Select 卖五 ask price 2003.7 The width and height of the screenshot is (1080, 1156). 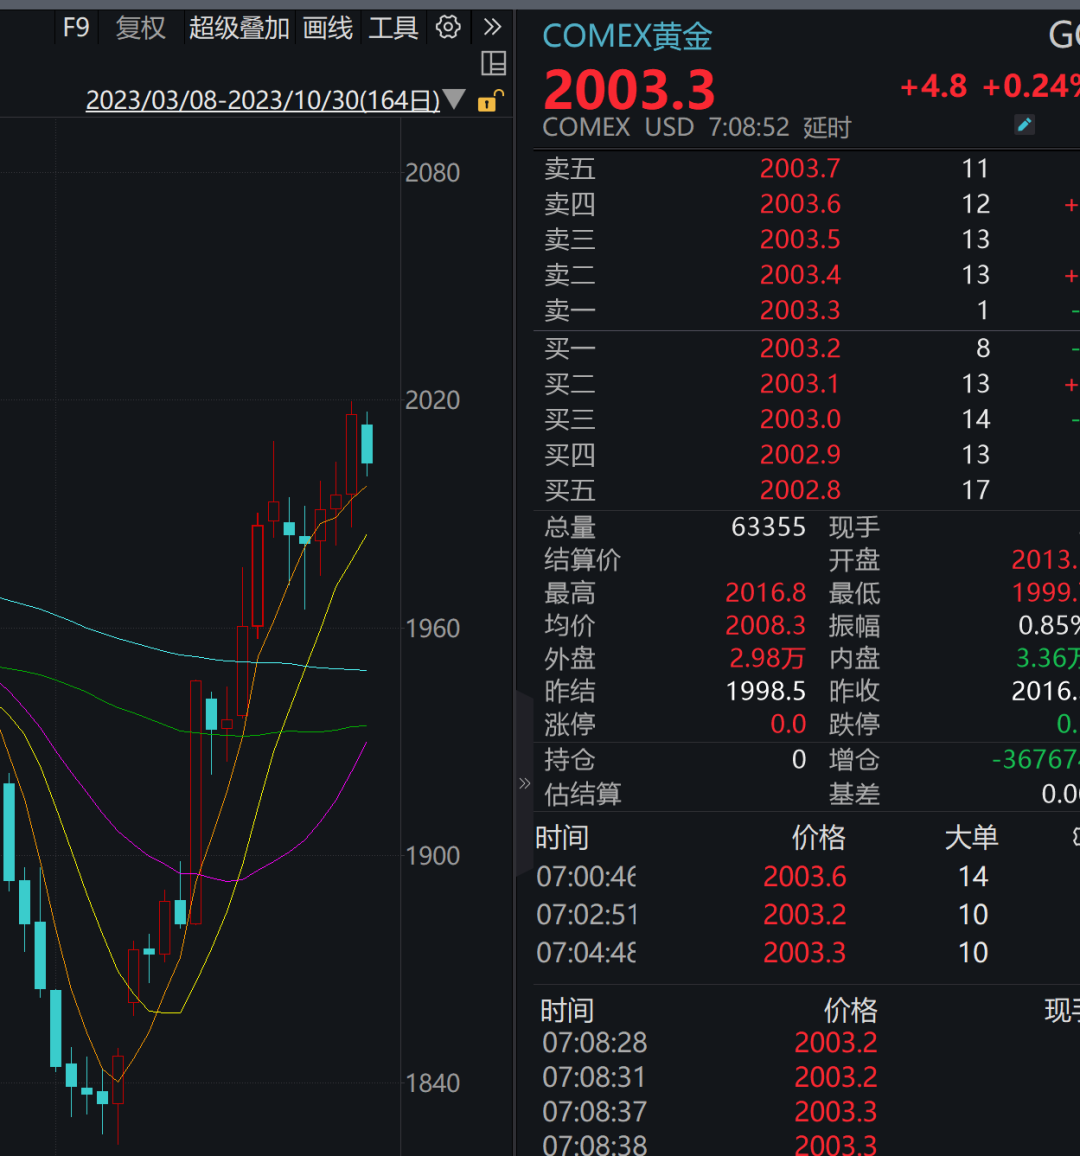(800, 169)
